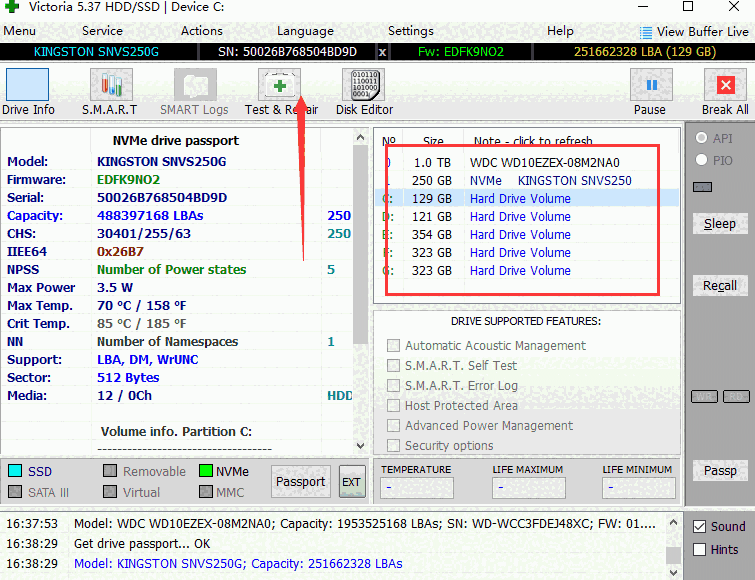Select the D: 121 GB volume row
The height and width of the screenshot is (580, 755).
(x=527, y=217)
